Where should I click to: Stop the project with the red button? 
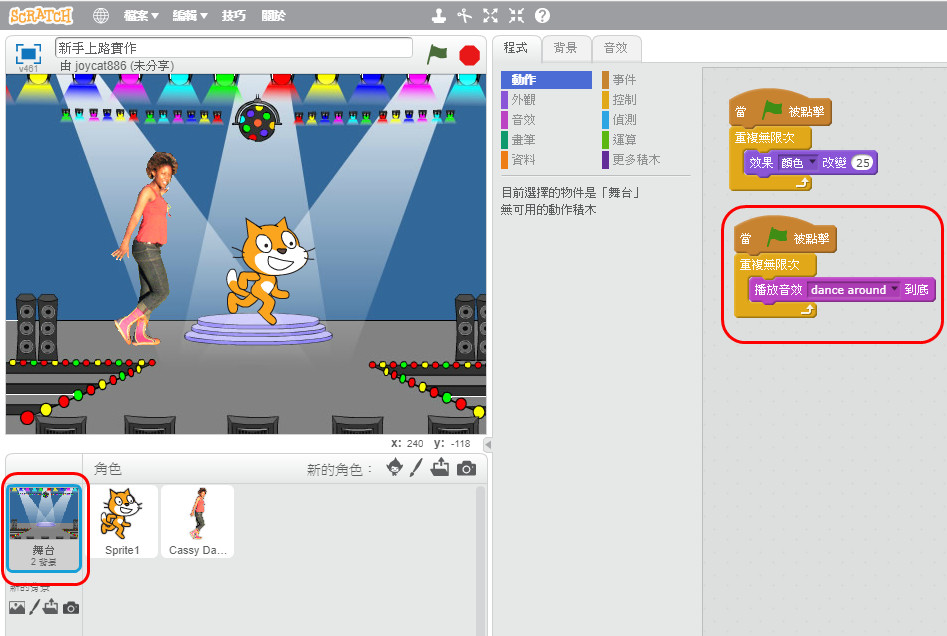tap(469, 55)
